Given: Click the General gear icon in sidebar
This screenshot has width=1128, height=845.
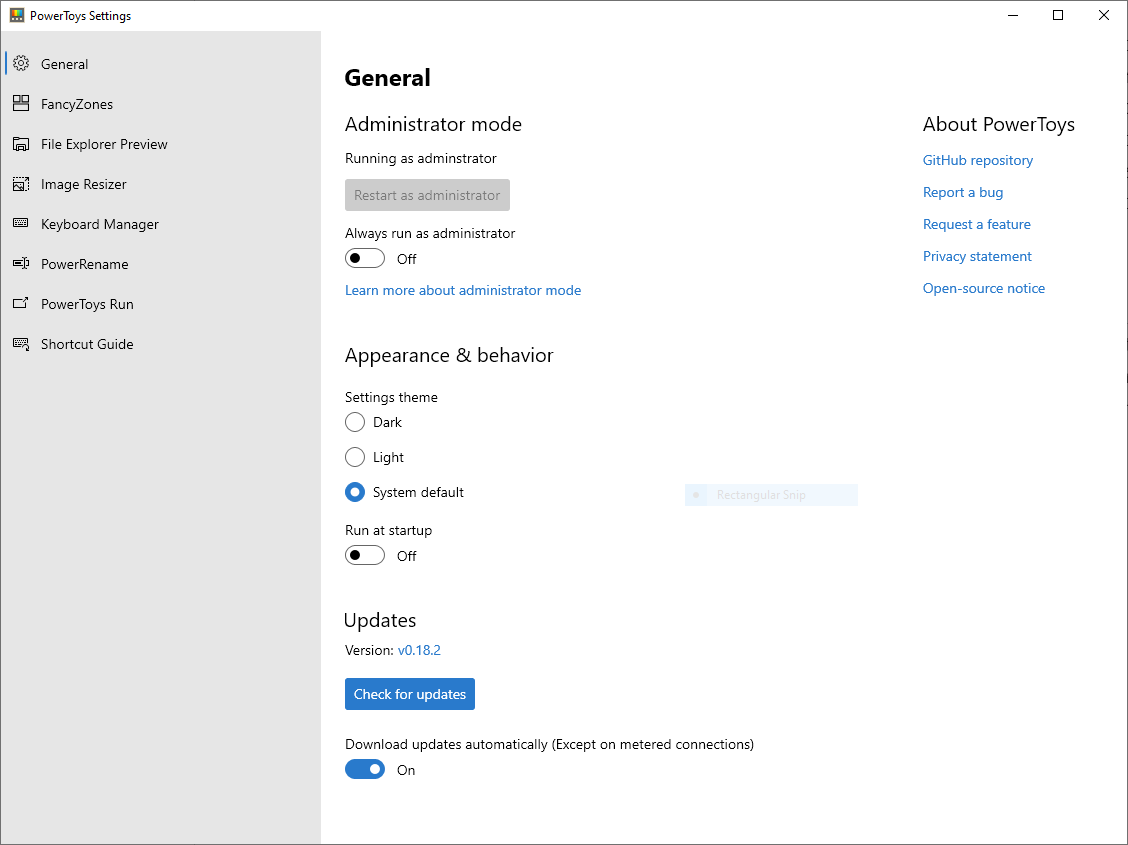Looking at the screenshot, I should coord(21,64).
